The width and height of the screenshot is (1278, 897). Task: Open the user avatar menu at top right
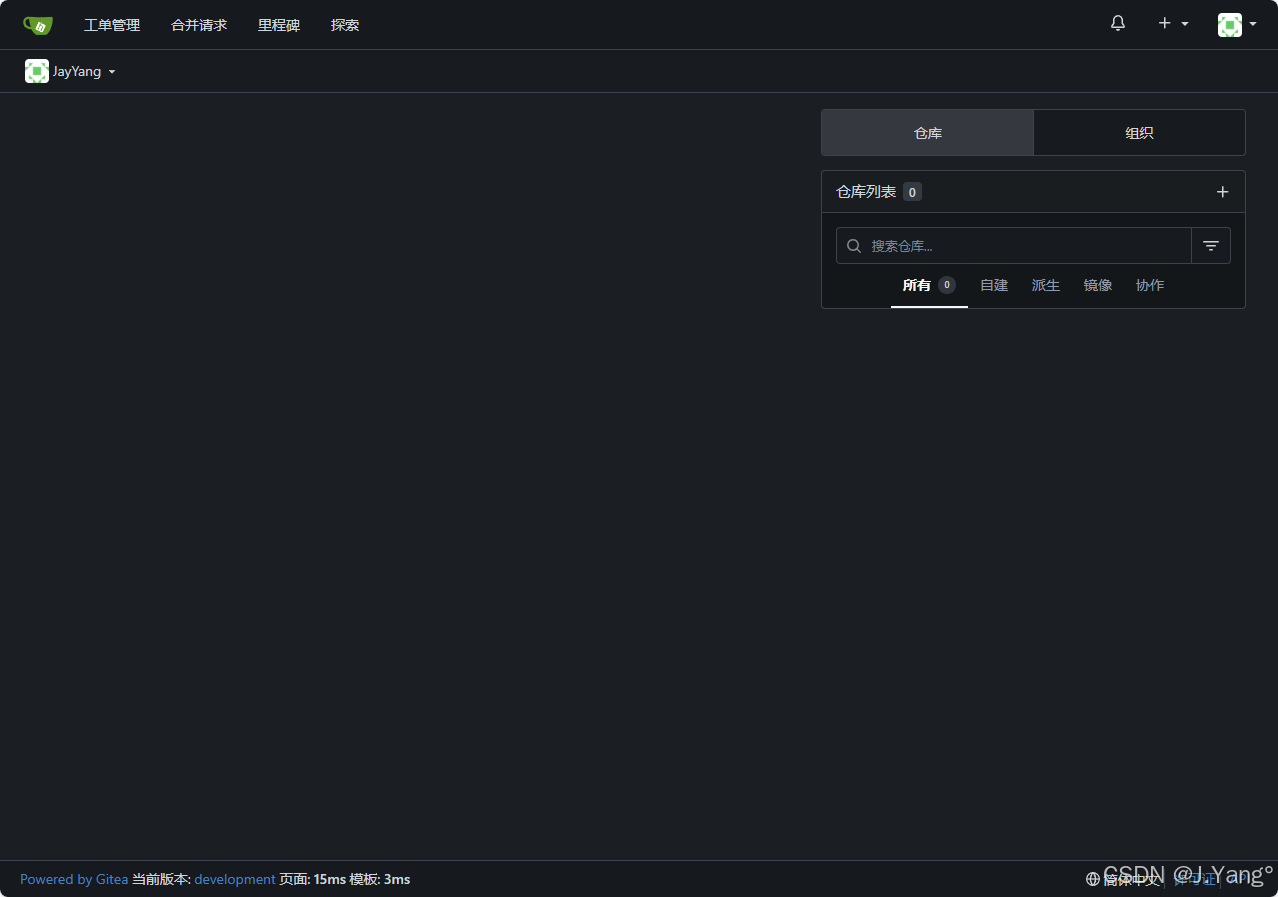(x=1237, y=25)
